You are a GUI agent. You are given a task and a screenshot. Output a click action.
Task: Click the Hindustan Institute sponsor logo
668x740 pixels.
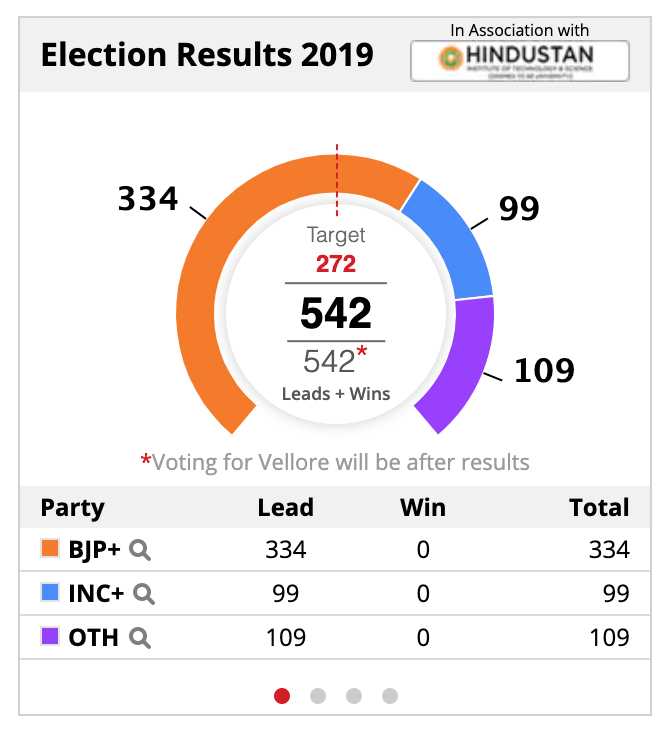pos(520,60)
